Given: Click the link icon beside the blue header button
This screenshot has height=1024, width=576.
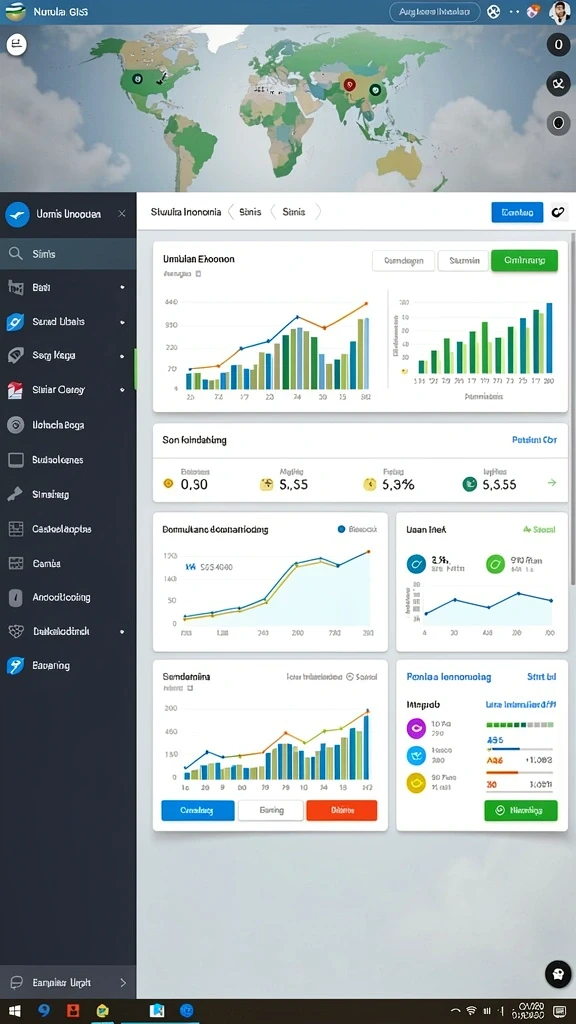Looking at the screenshot, I should [558, 212].
